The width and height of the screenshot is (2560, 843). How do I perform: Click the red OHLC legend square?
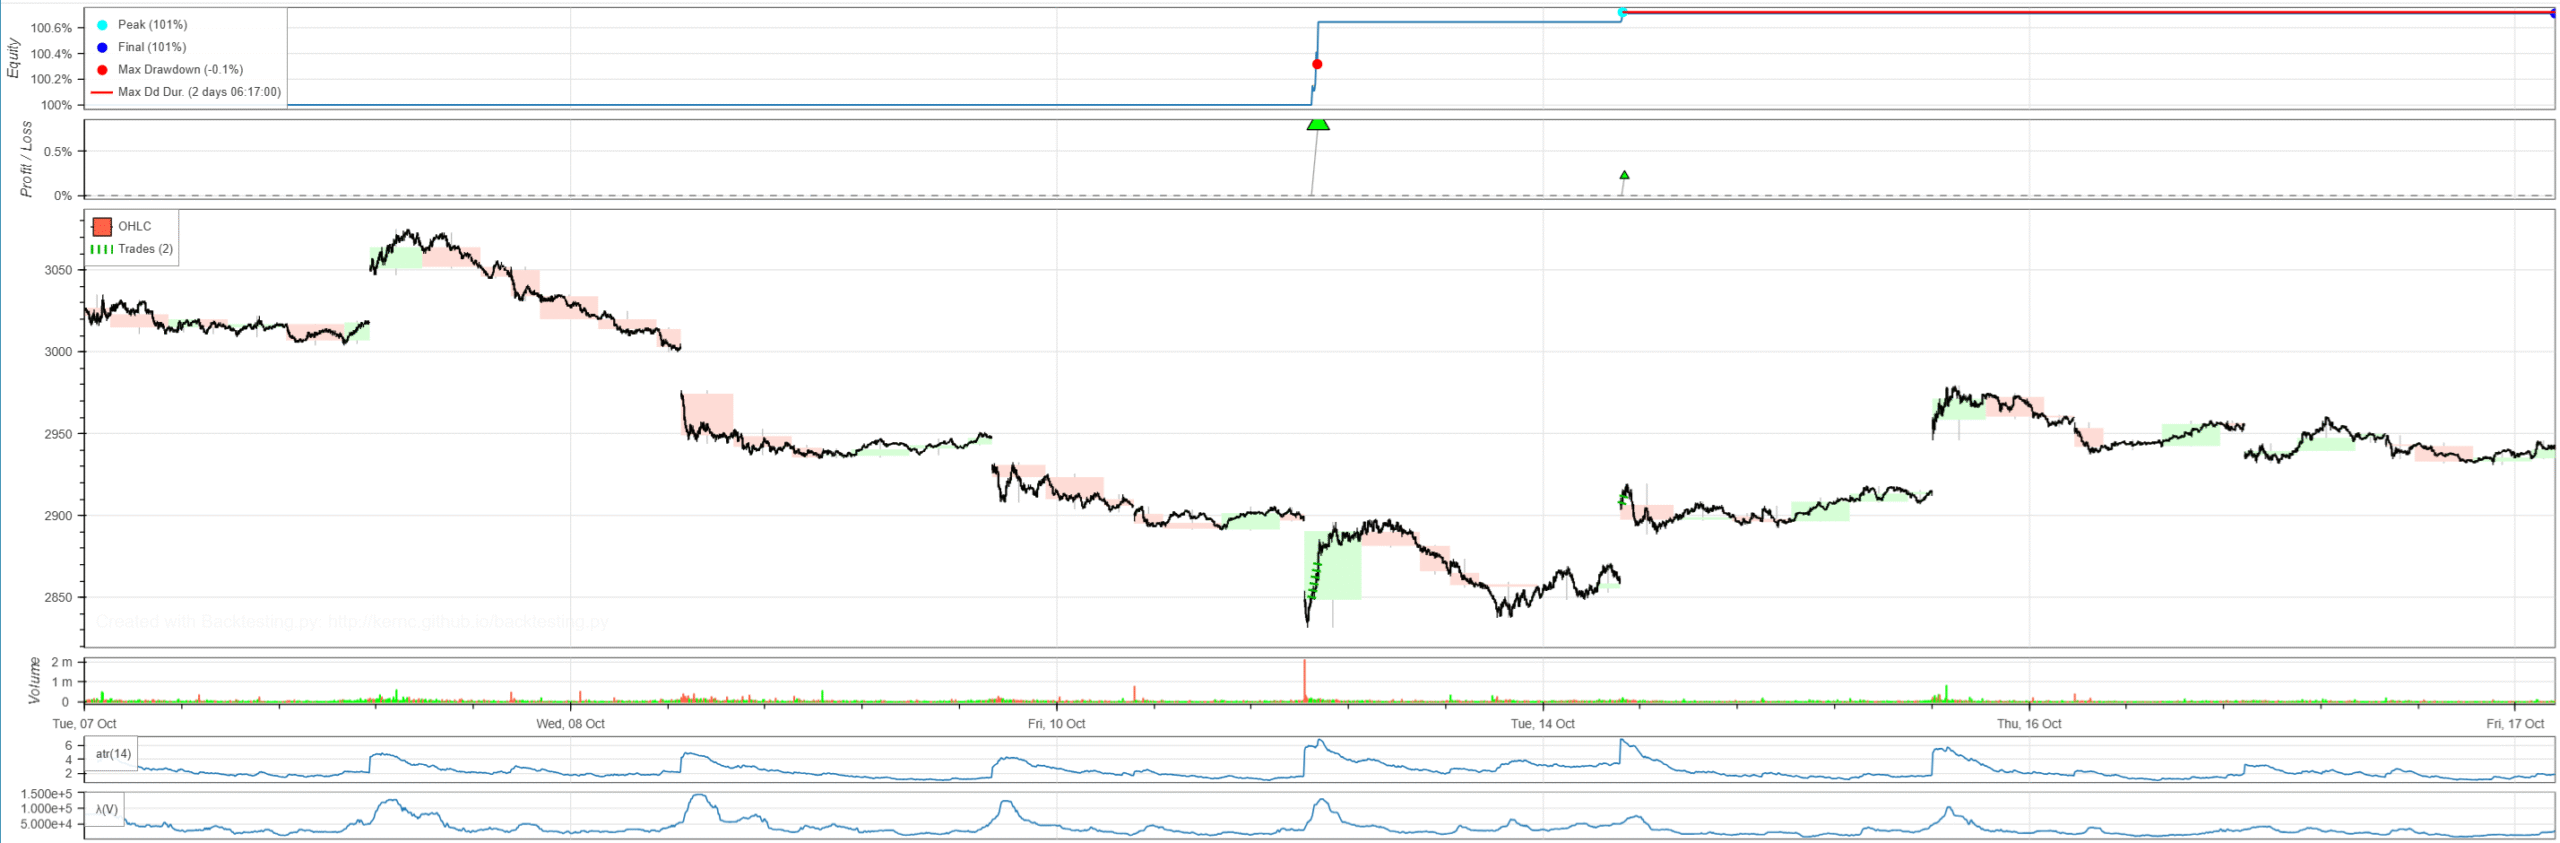(x=102, y=227)
